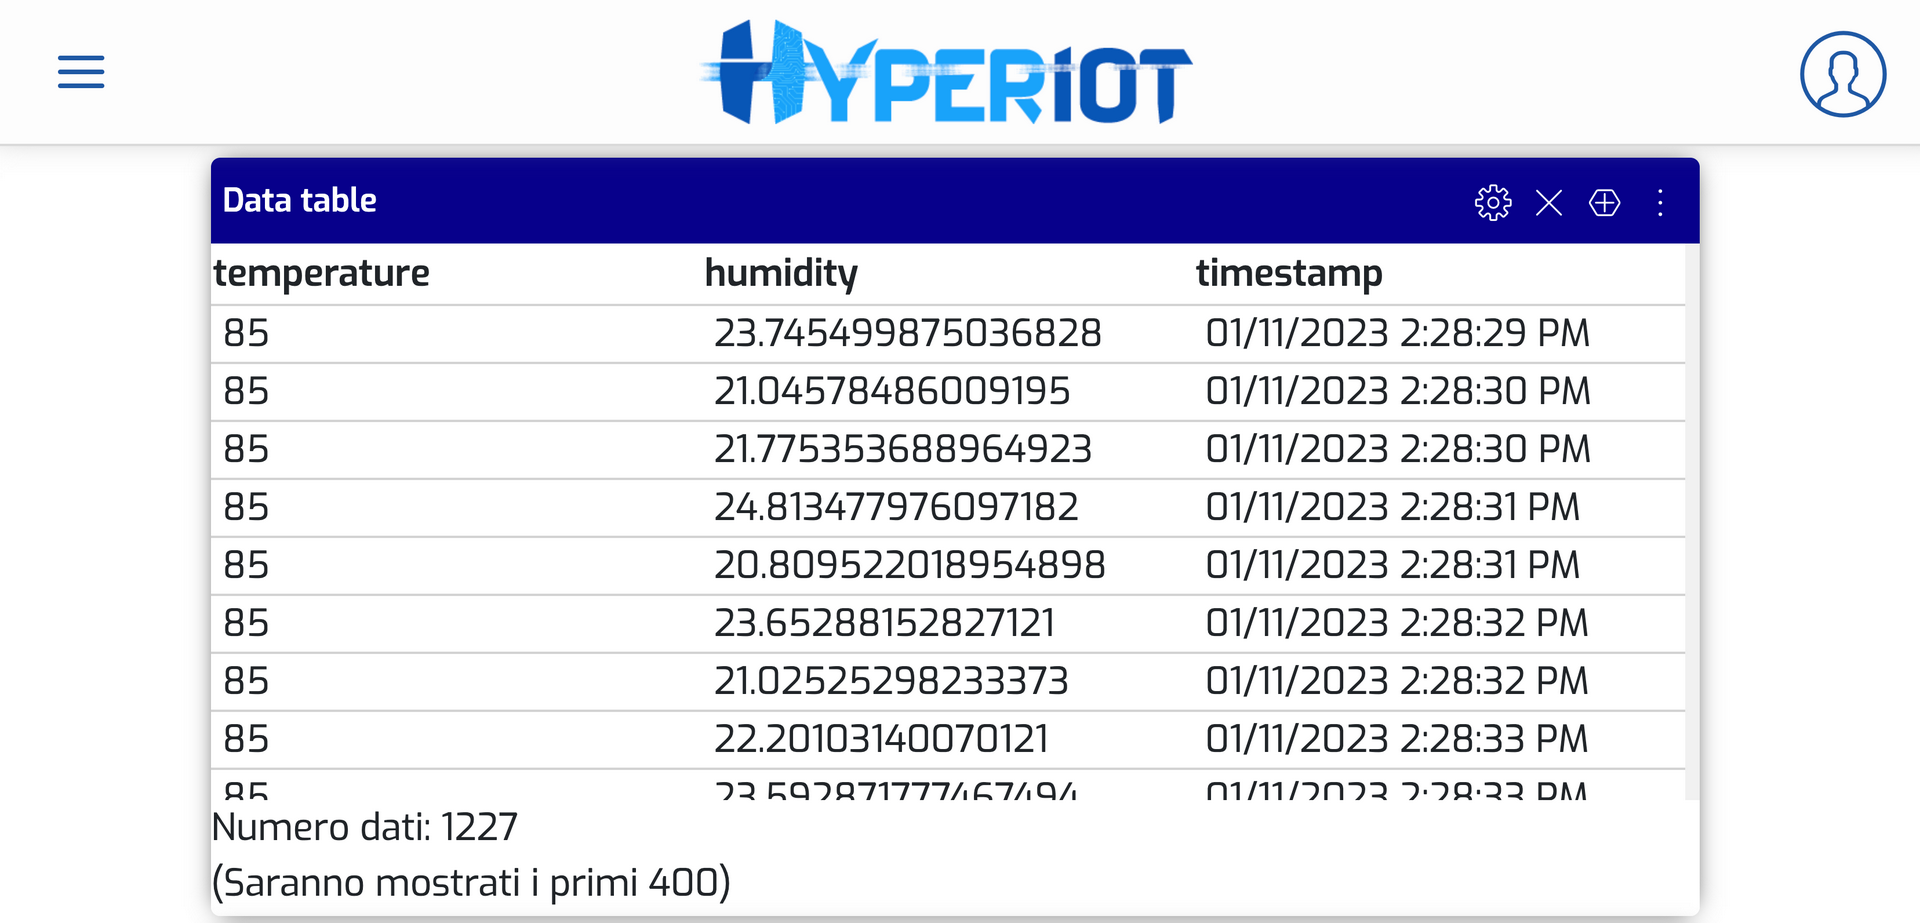Click the temperature column header

pos(321,273)
